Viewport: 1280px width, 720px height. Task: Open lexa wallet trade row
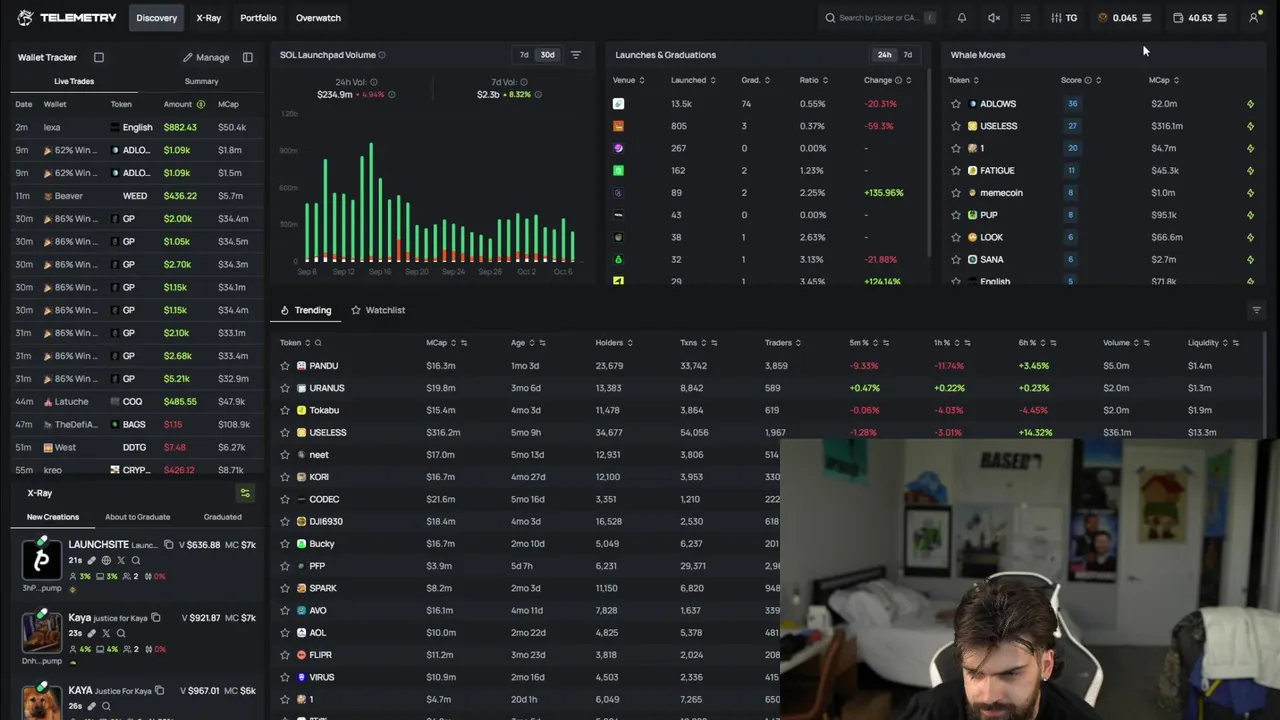(x=135, y=128)
